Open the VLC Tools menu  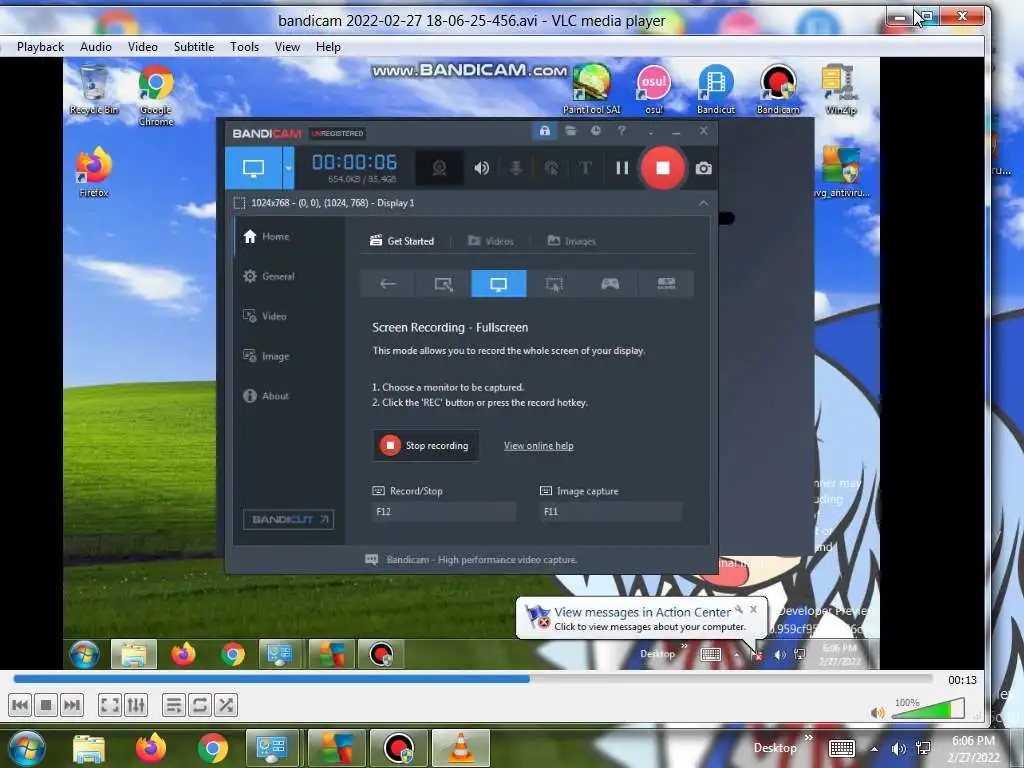tap(244, 47)
